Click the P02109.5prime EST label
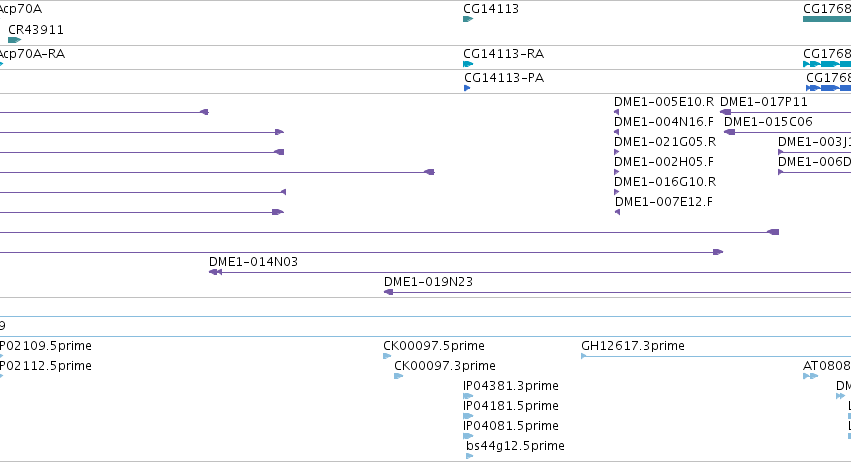The image size is (851, 462). tap(46, 346)
